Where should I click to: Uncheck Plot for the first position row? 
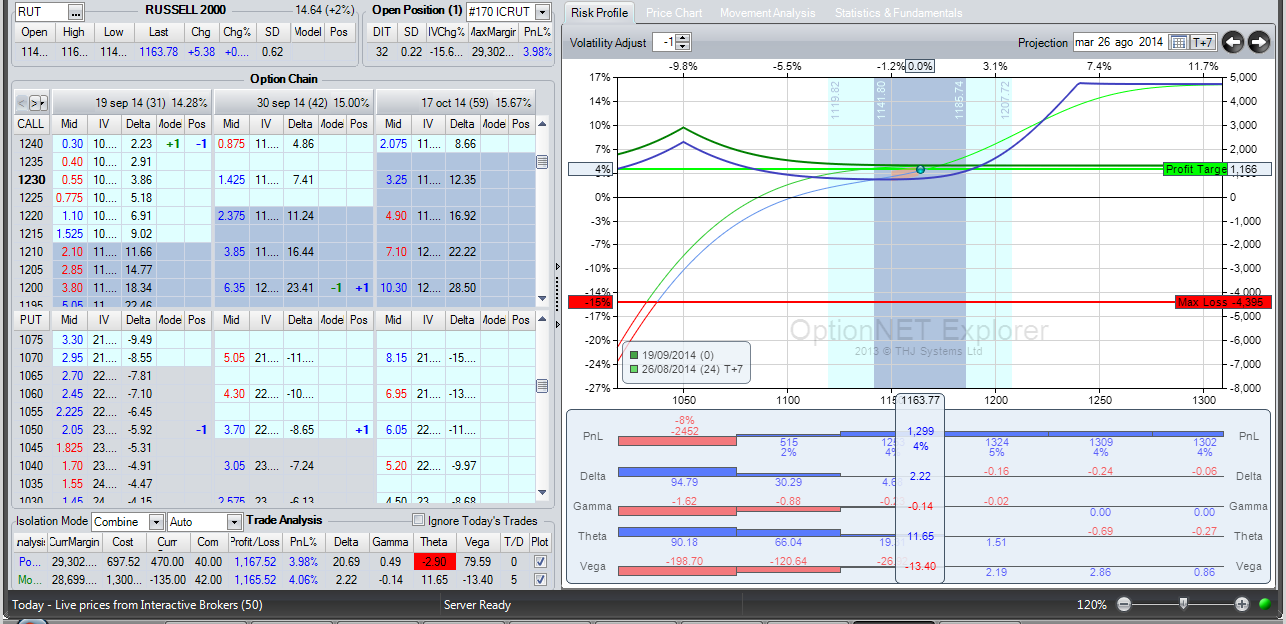pyautogui.click(x=541, y=562)
